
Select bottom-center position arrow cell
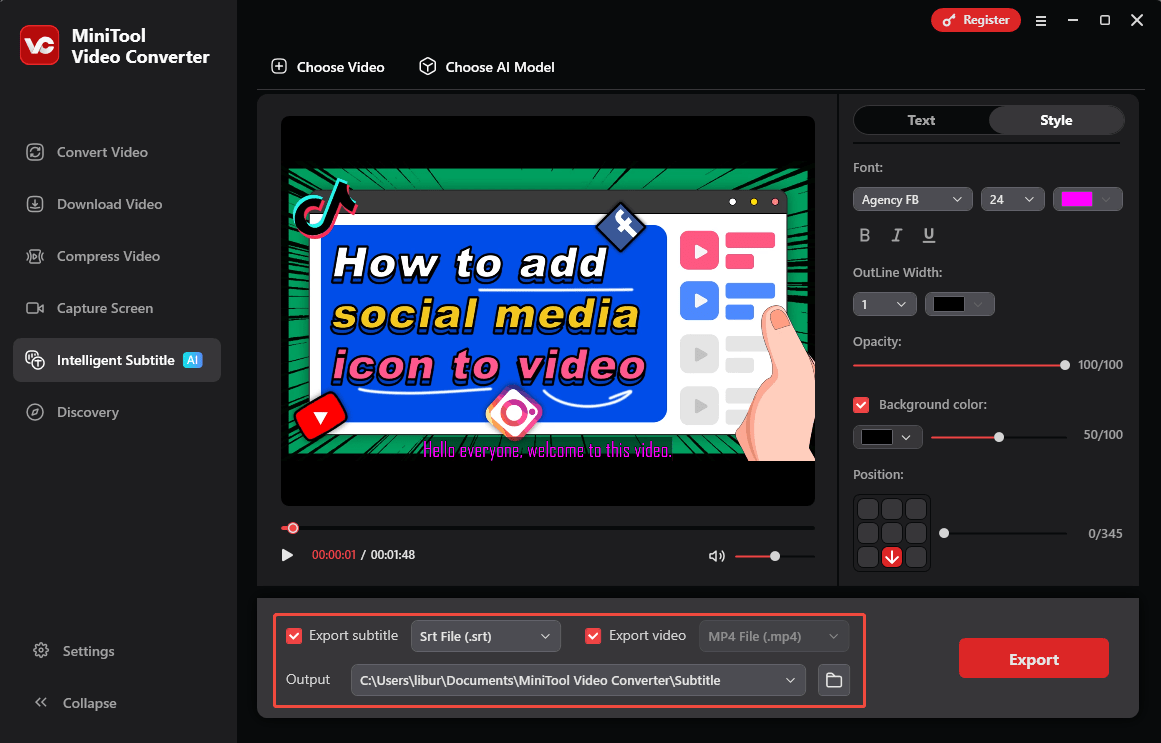point(892,557)
